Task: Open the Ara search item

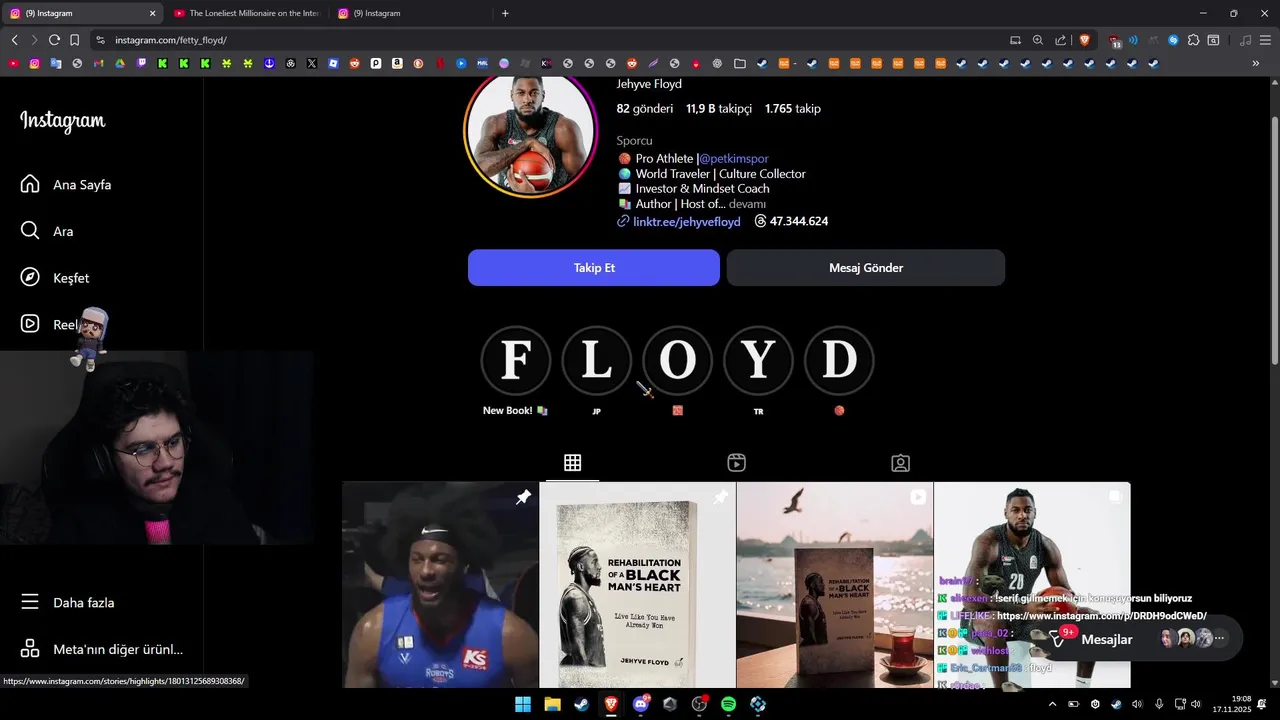Action: tap(47, 231)
